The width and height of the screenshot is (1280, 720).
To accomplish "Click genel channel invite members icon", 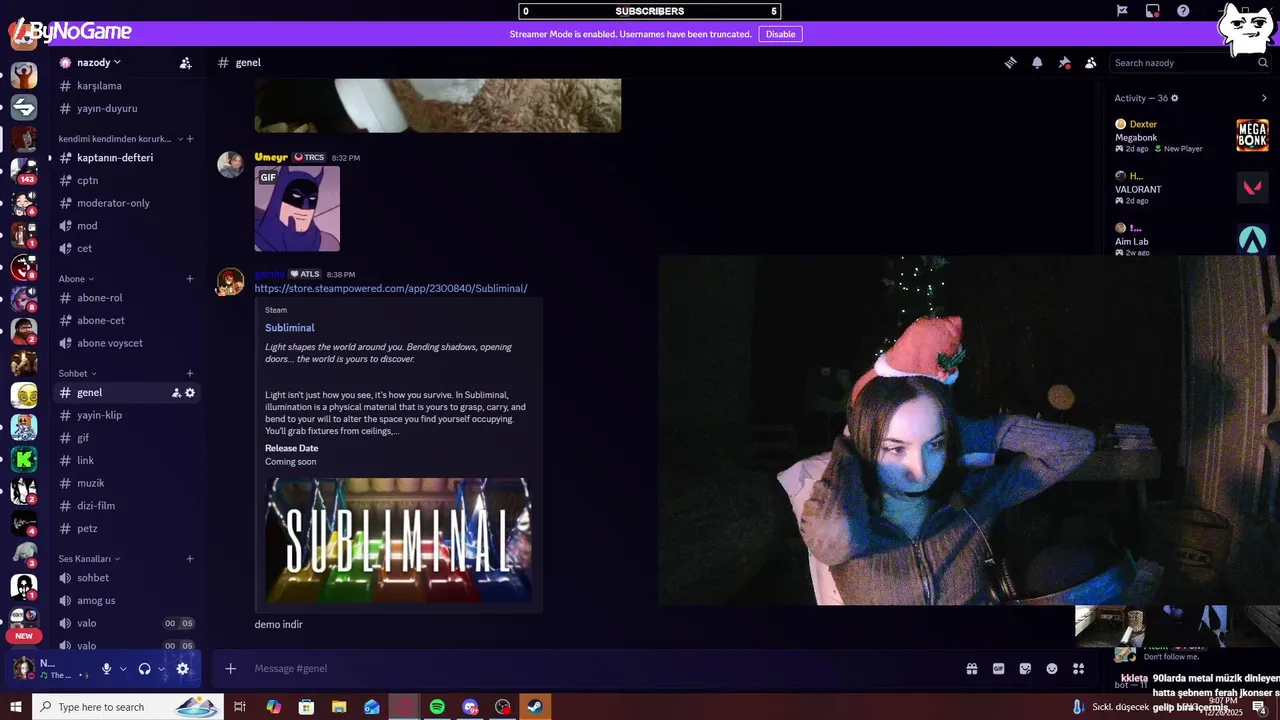I will click(x=176, y=393).
